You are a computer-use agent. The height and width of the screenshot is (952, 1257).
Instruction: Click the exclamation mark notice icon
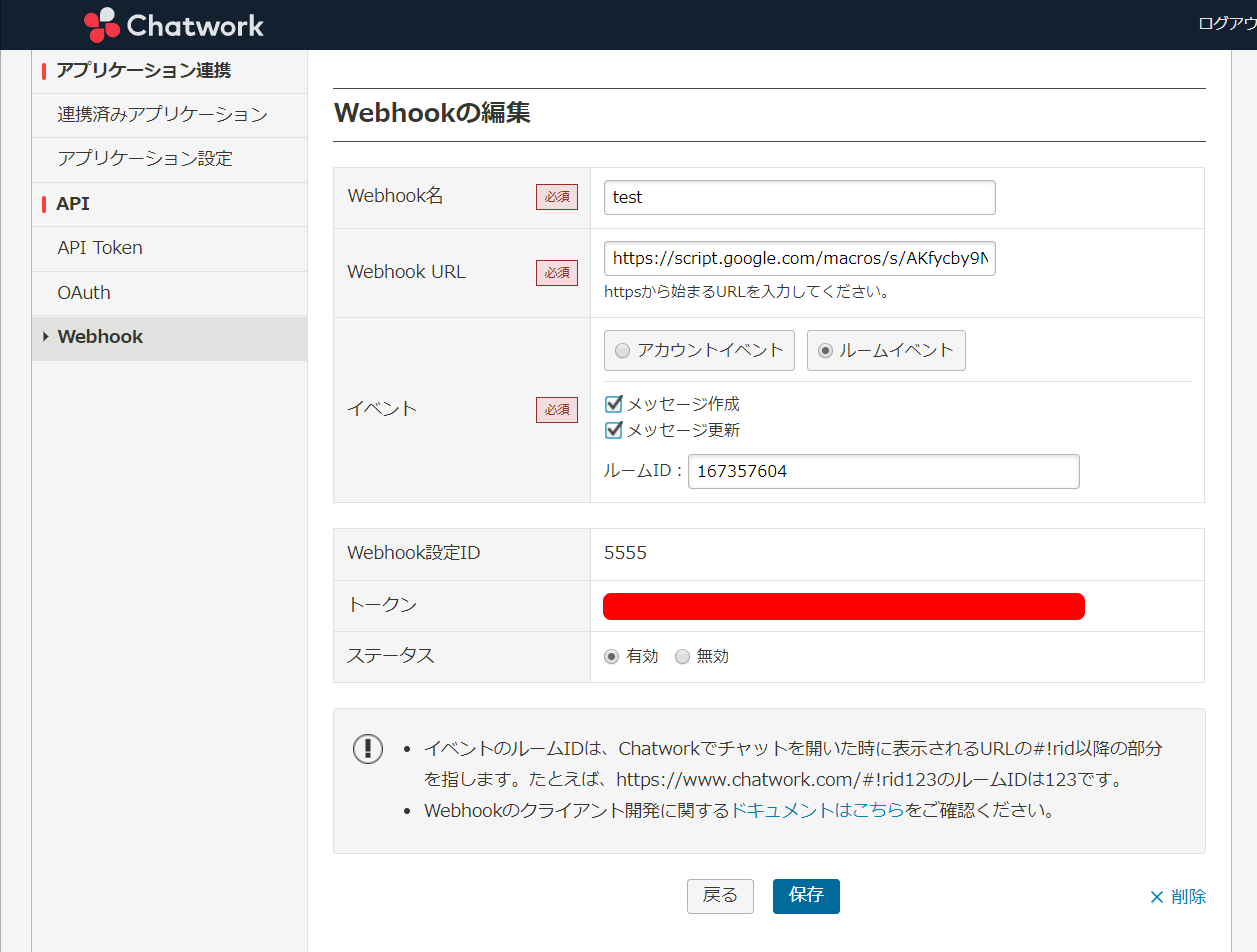[368, 748]
